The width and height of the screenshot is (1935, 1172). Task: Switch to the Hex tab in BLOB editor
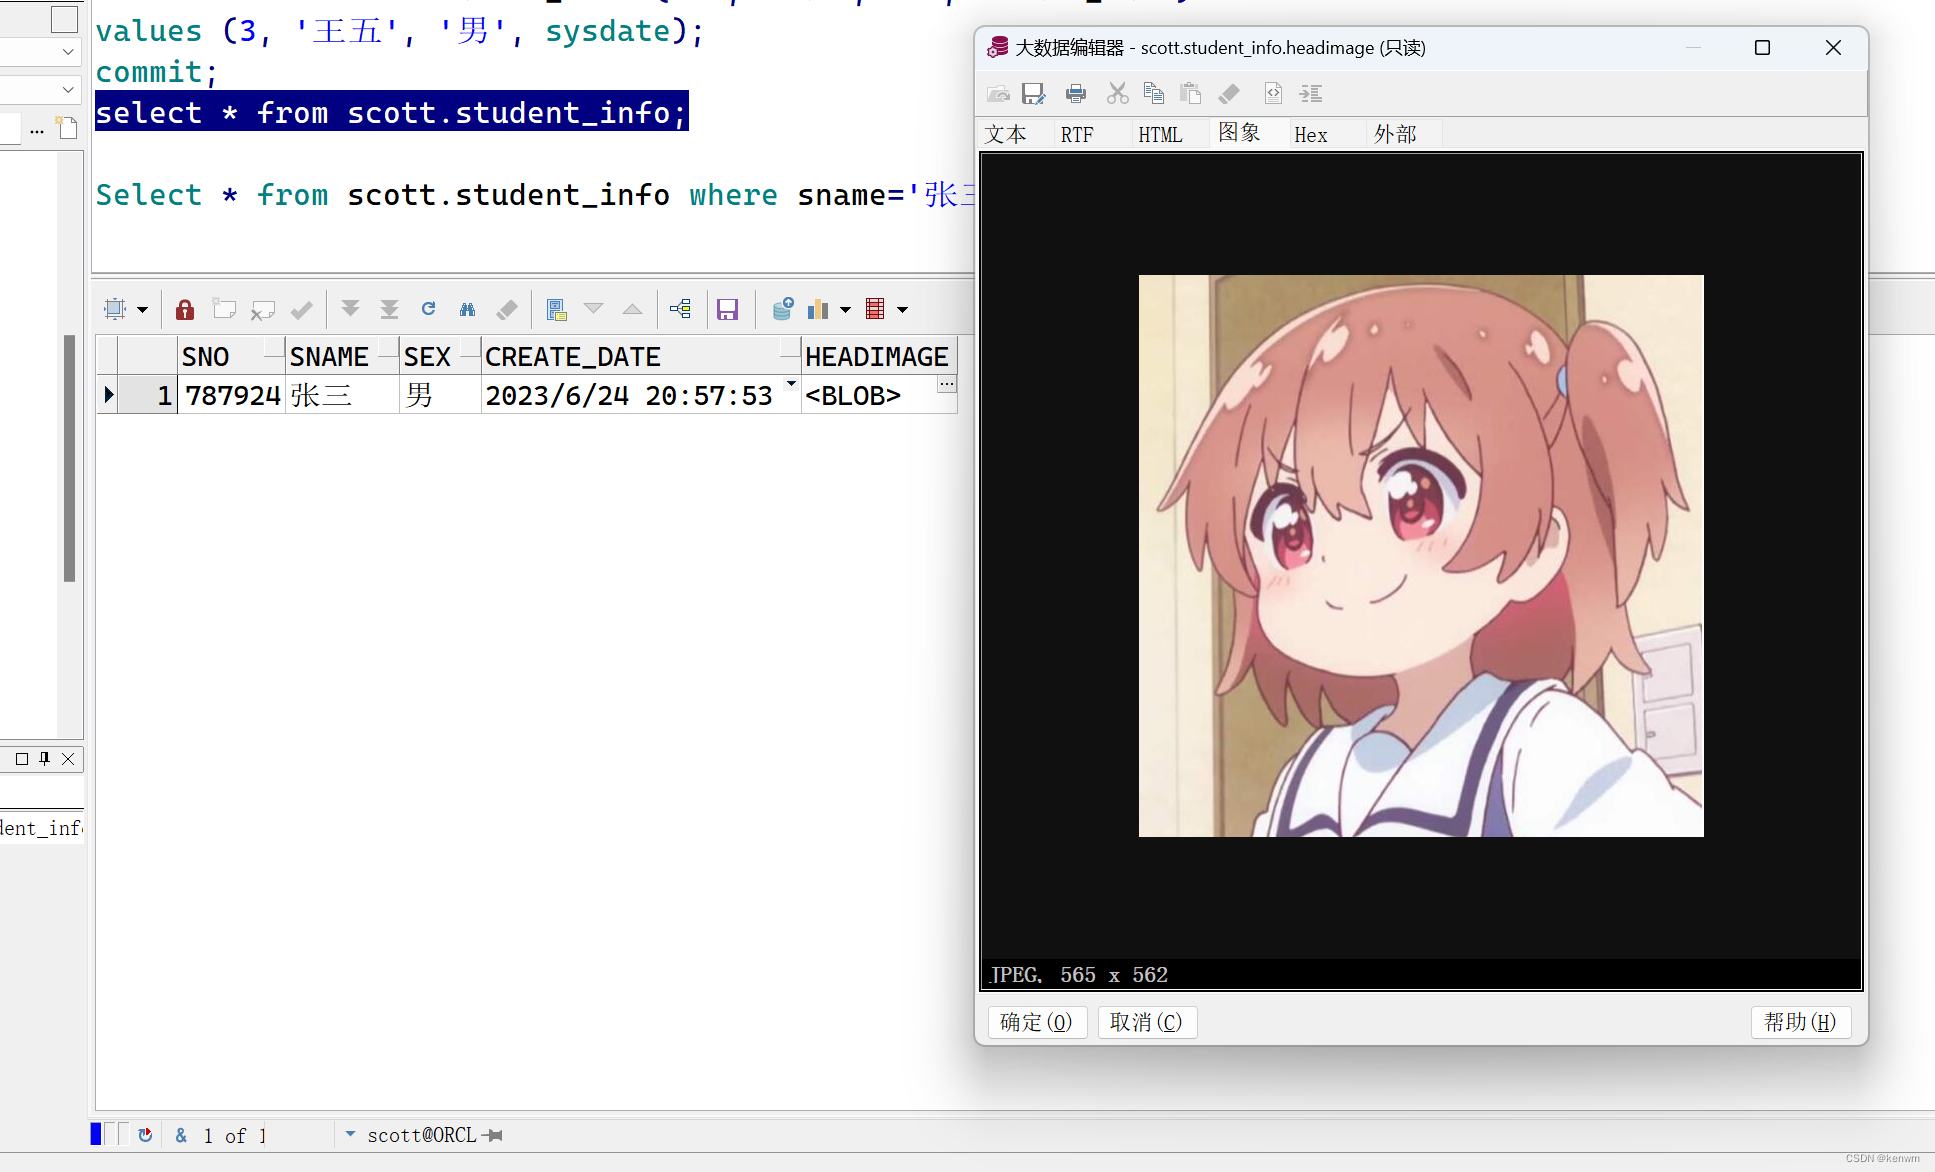click(1310, 133)
